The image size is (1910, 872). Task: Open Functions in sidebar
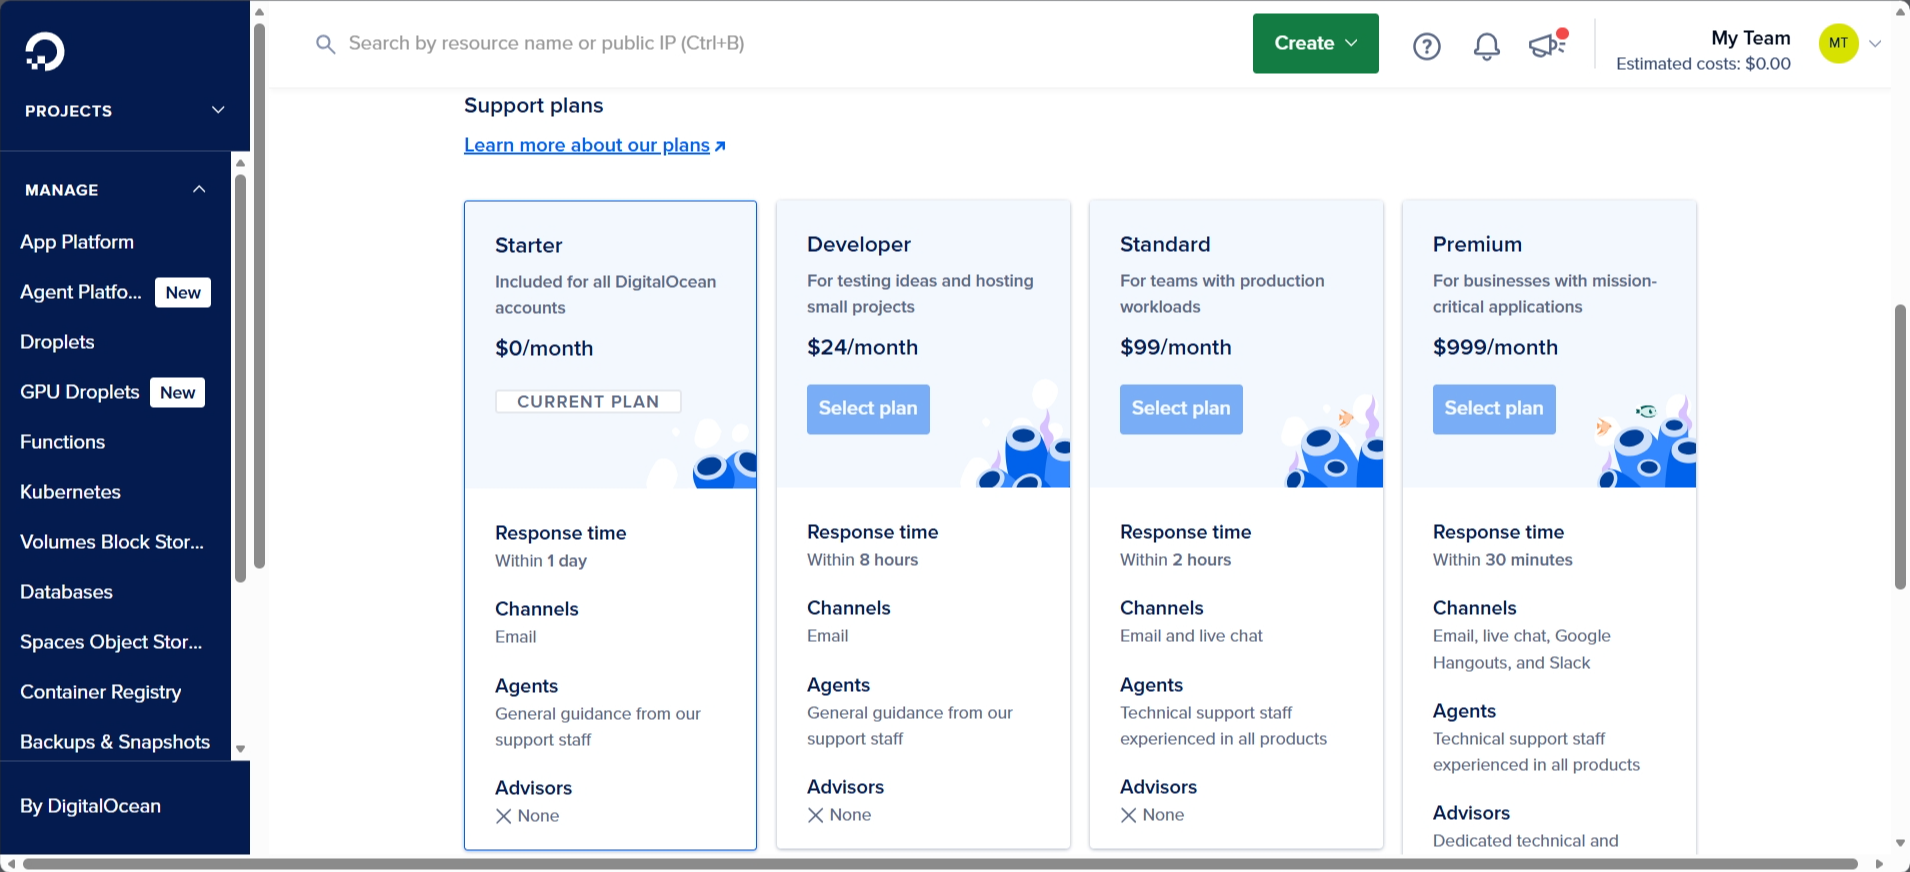coord(62,442)
